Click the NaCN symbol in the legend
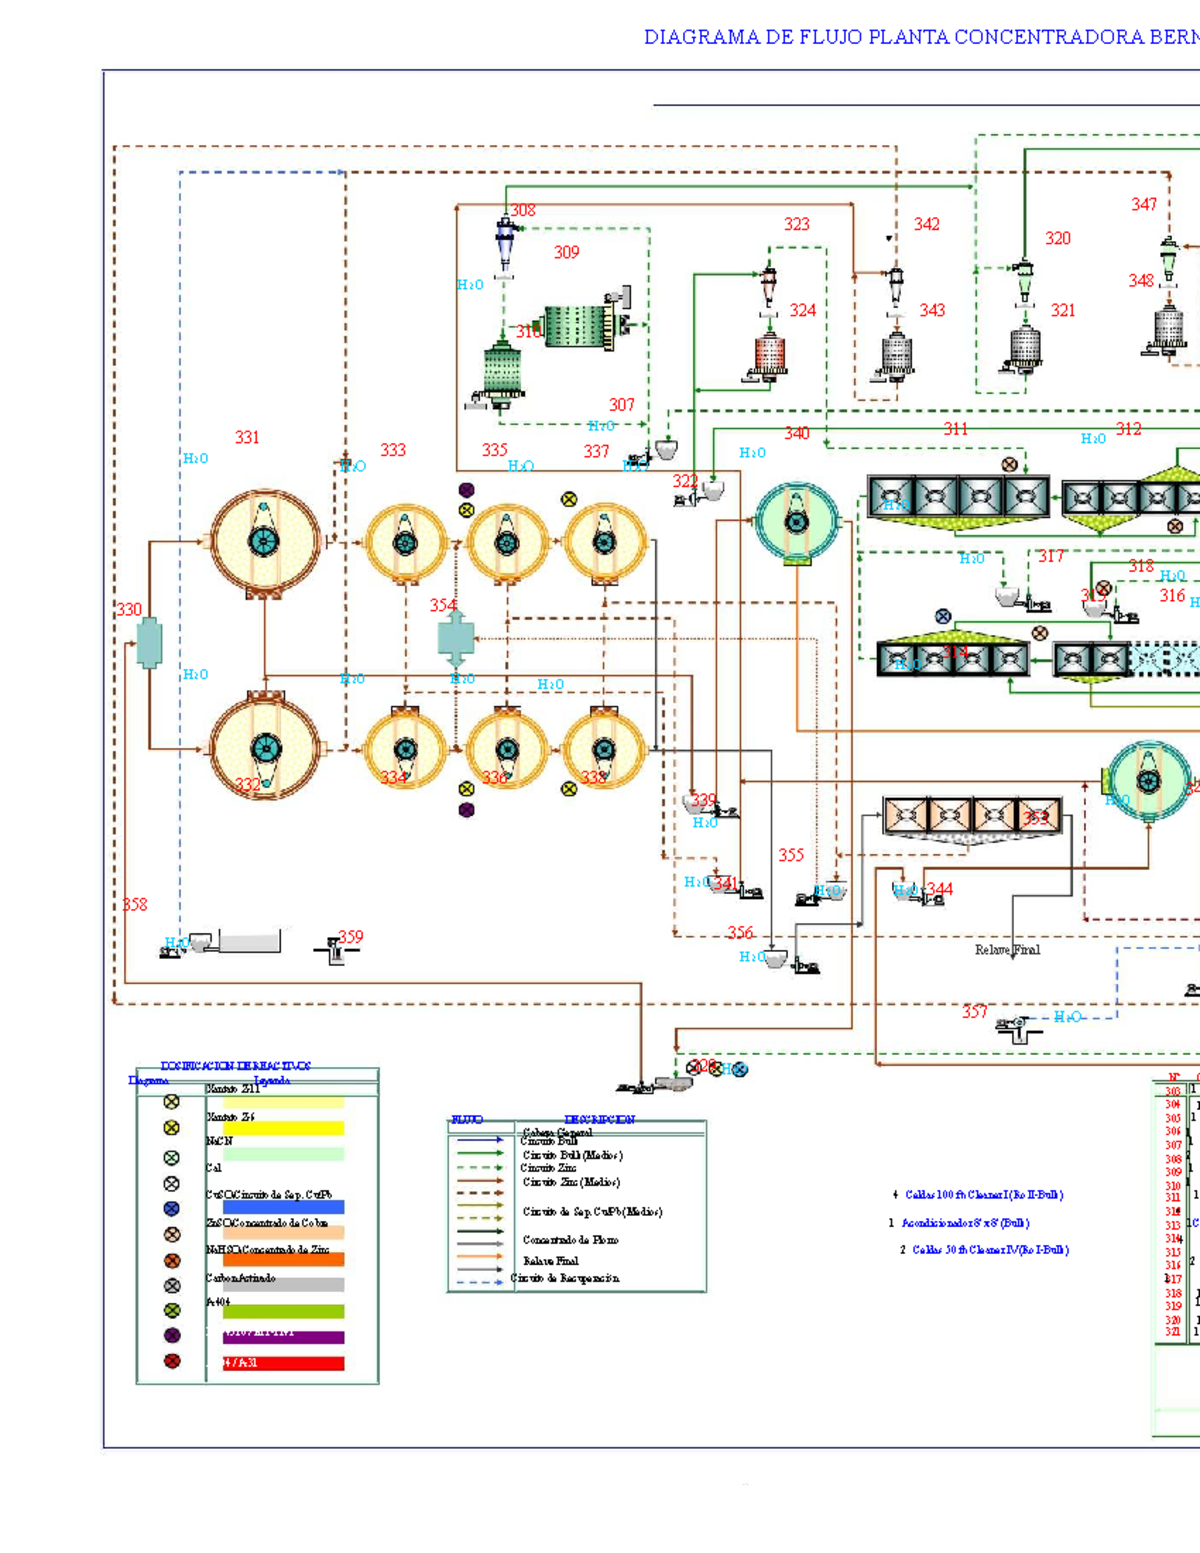This screenshot has width=1200, height=1553. pyautogui.click(x=172, y=1157)
